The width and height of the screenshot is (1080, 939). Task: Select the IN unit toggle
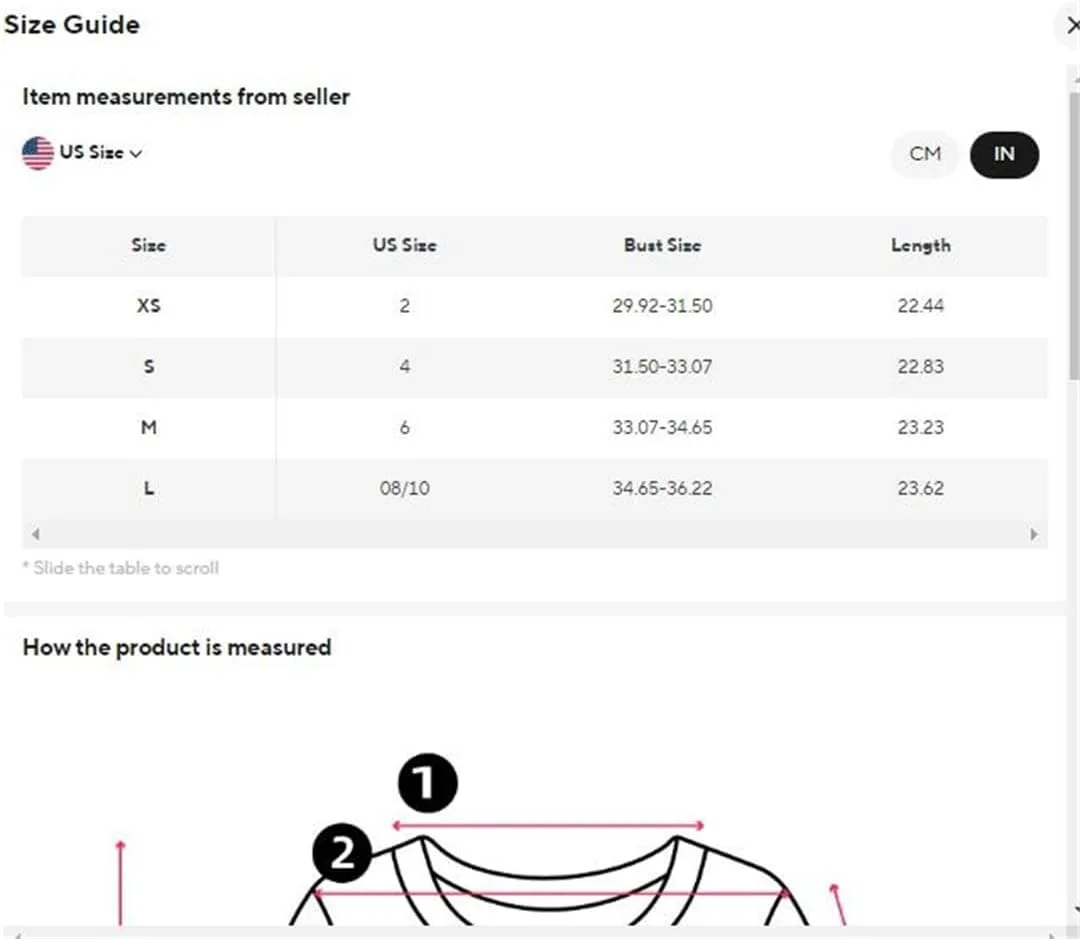click(1004, 154)
